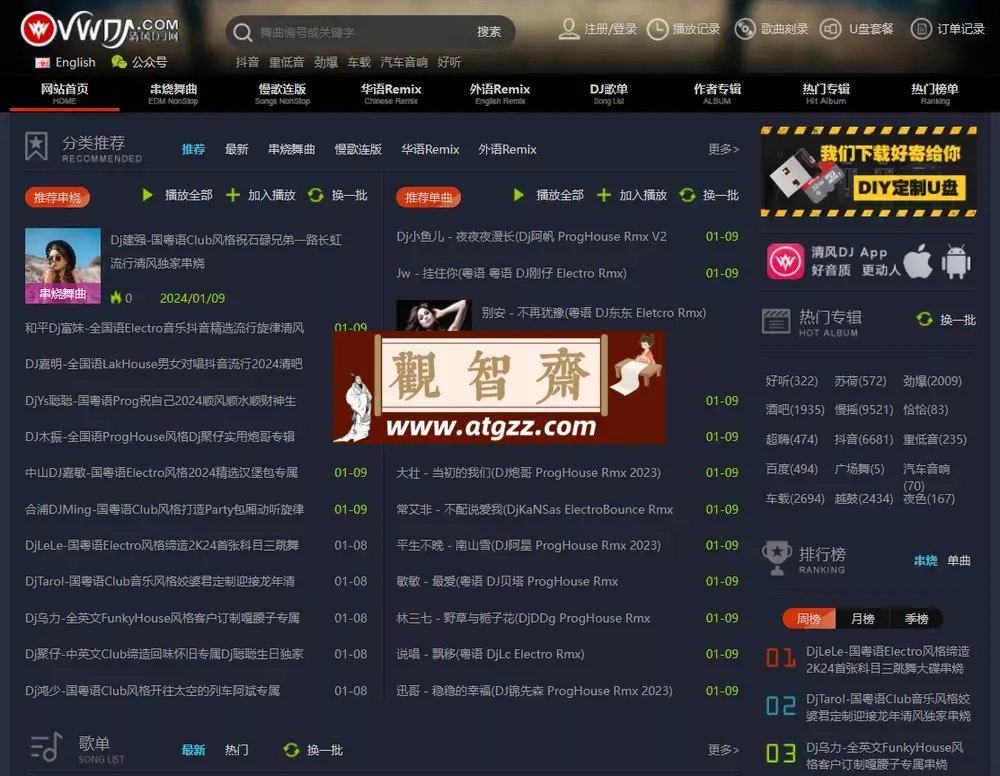
Task: Click plus icon to add 推荐串烧 to playlist
Action: pyautogui.click(x=233, y=195)
